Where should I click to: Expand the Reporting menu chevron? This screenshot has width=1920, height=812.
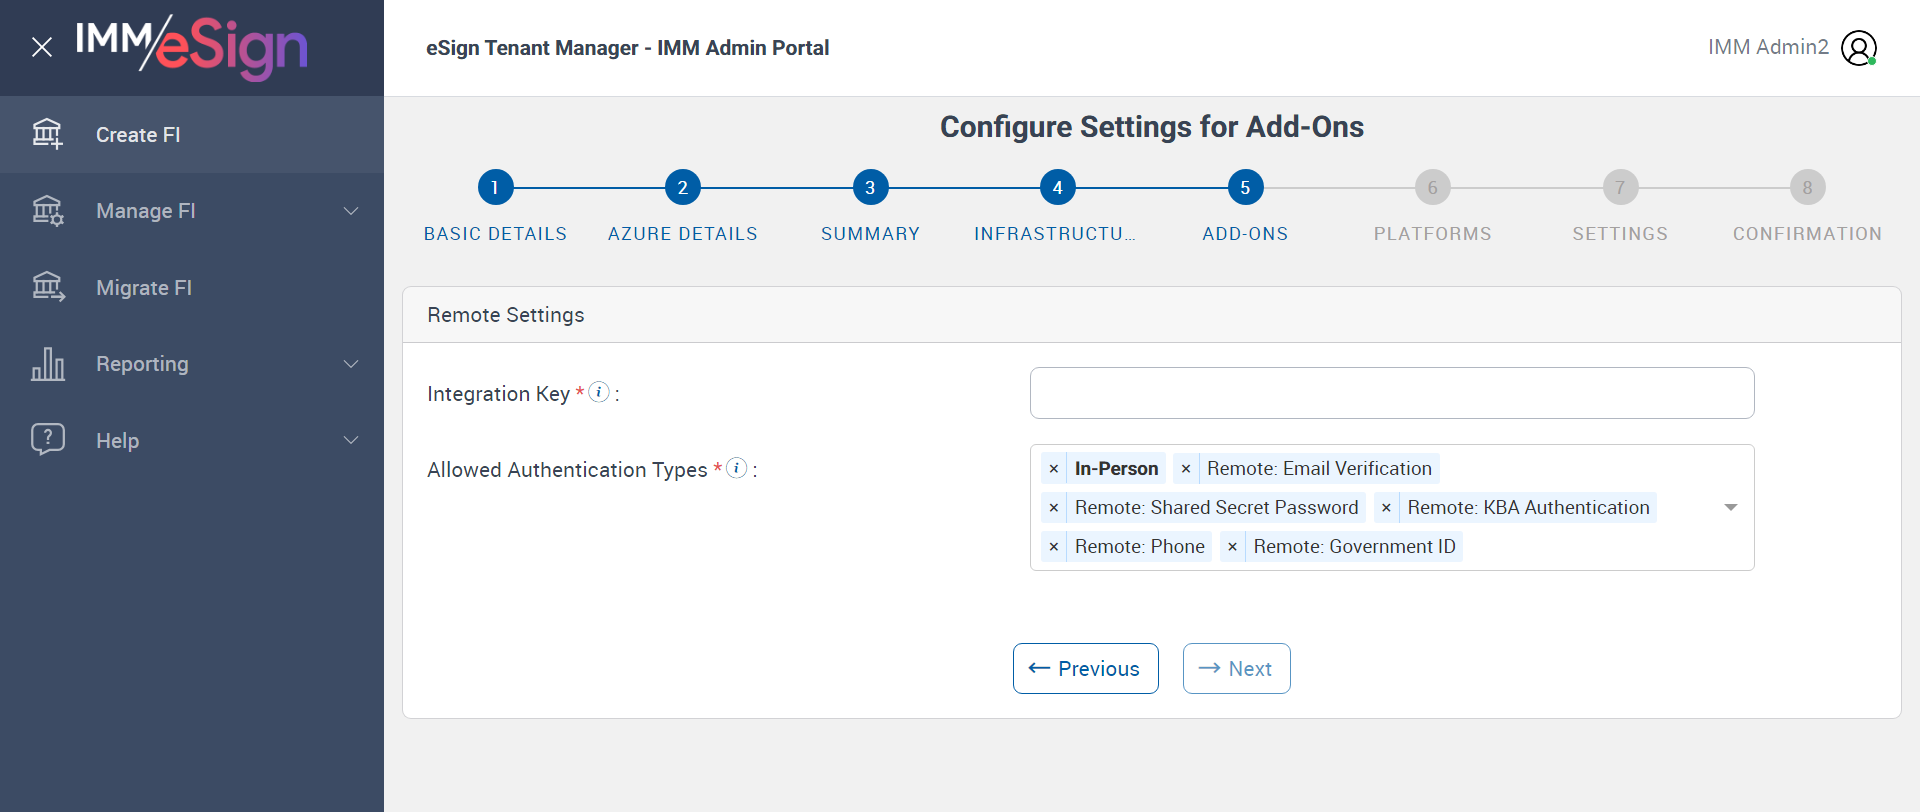(x=351, y=364)
